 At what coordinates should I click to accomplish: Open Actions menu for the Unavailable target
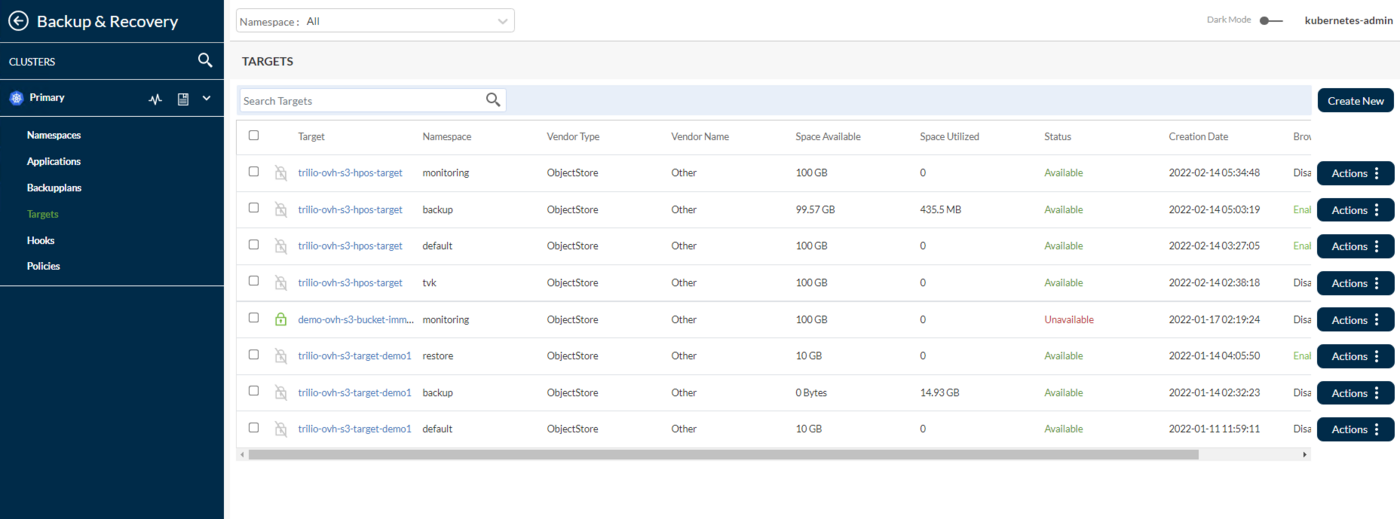pyautogui.click(x=1355, y=320)
